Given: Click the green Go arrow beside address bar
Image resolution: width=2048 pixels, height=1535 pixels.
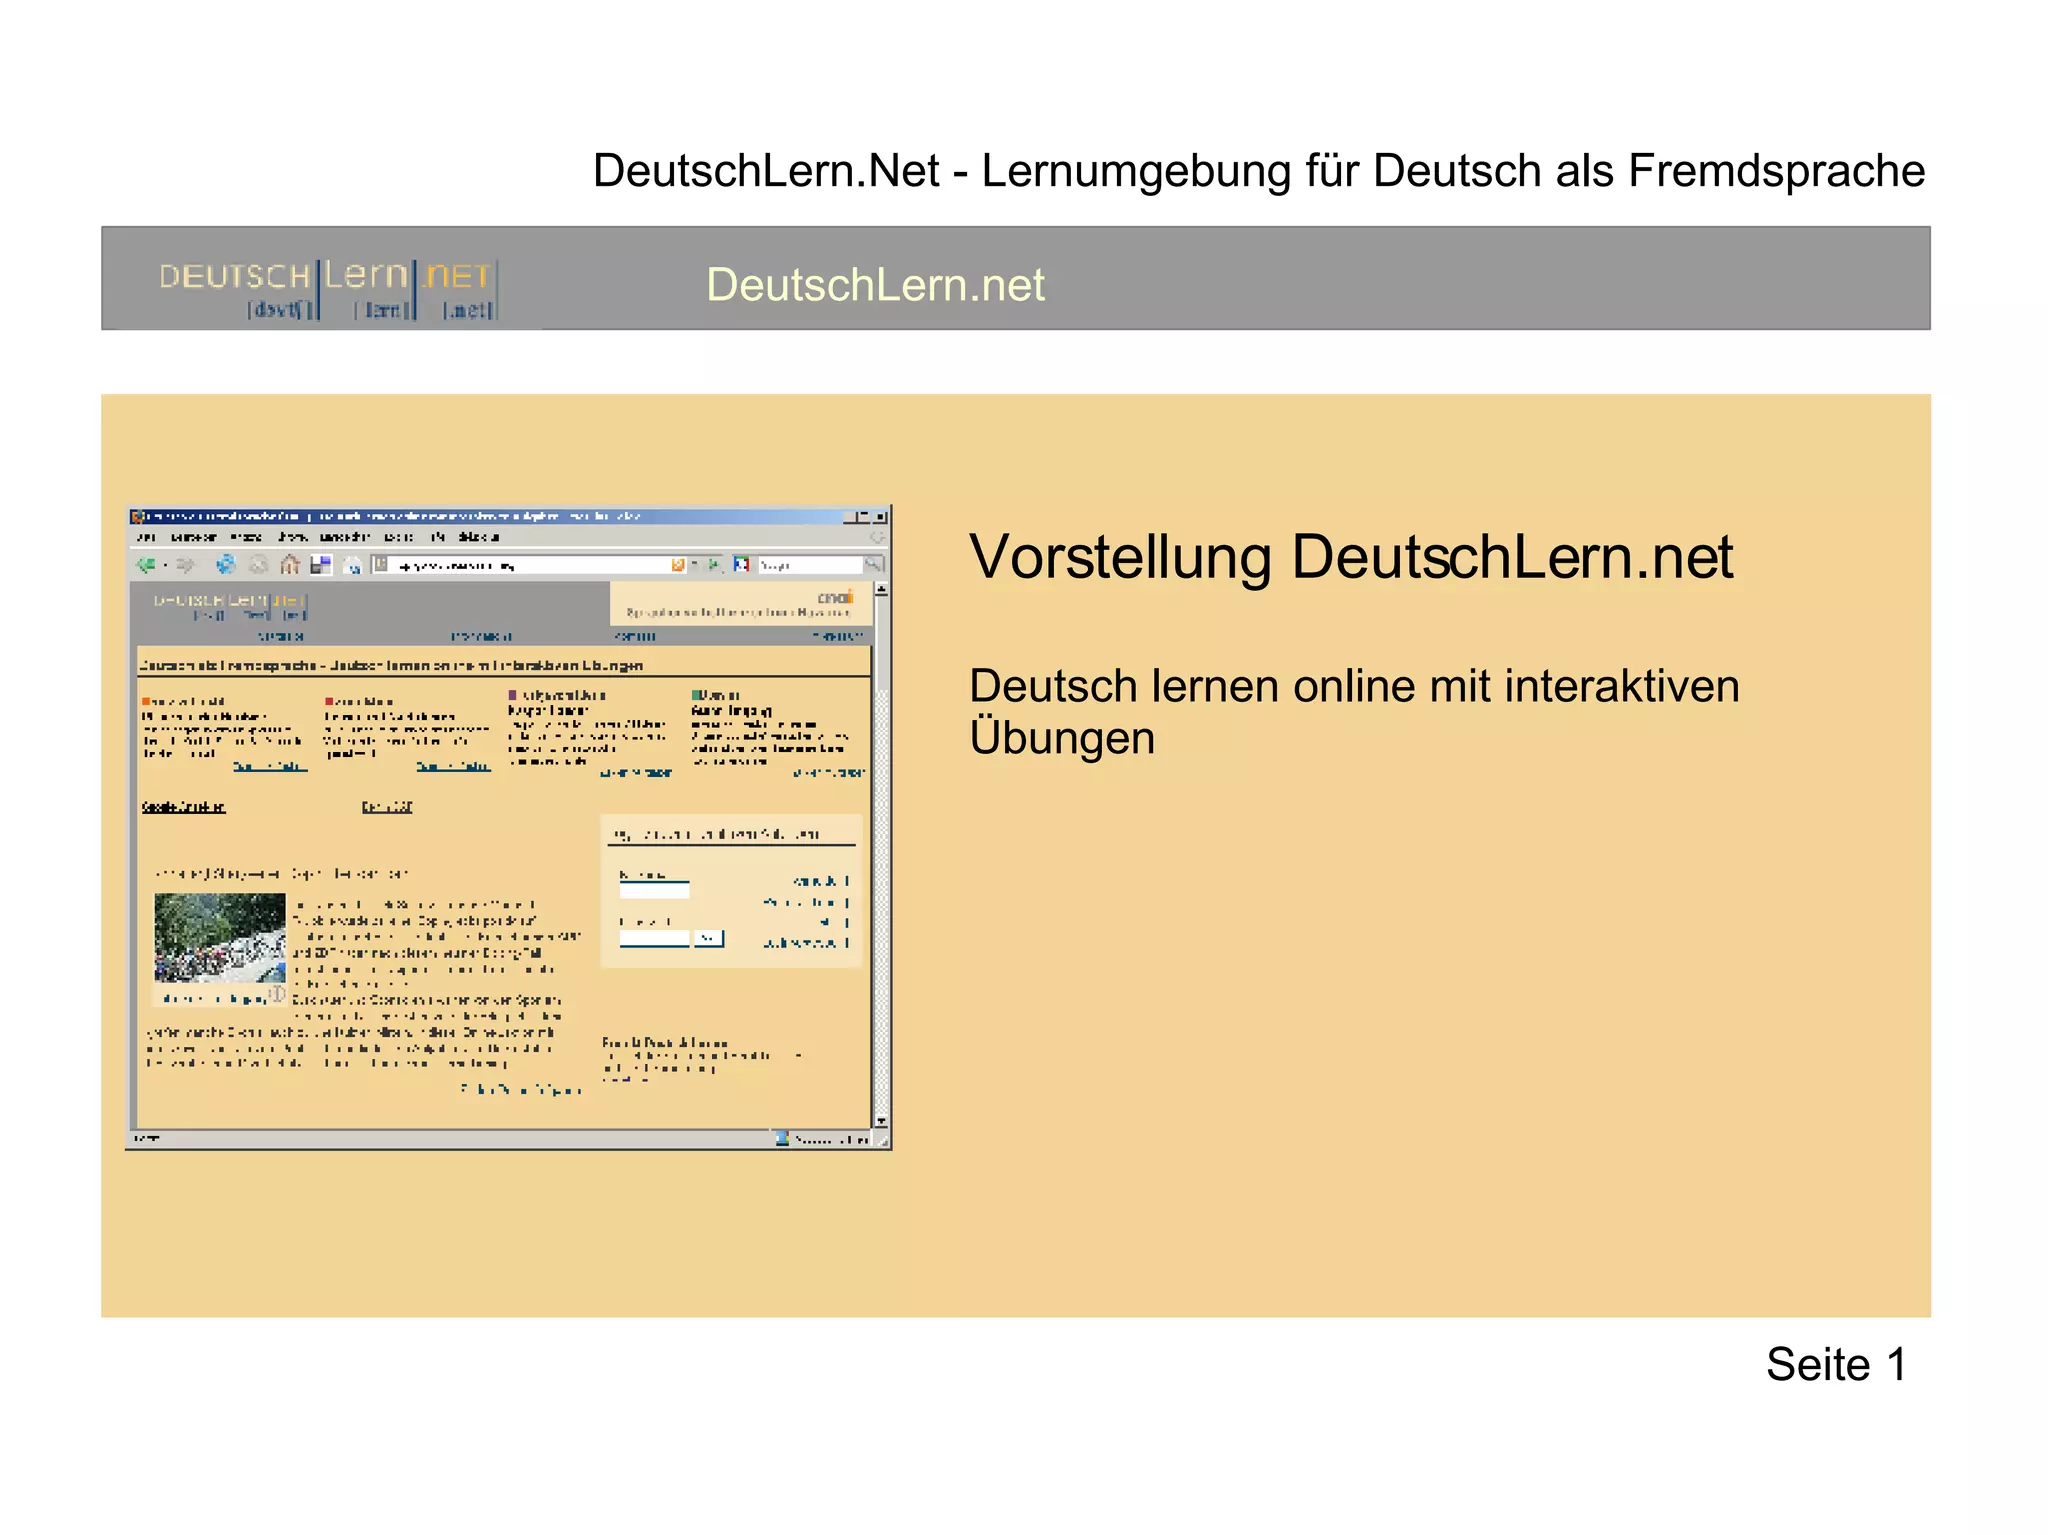Looking at the screenshot, I should pyautogui.click(x=715, y=565).
